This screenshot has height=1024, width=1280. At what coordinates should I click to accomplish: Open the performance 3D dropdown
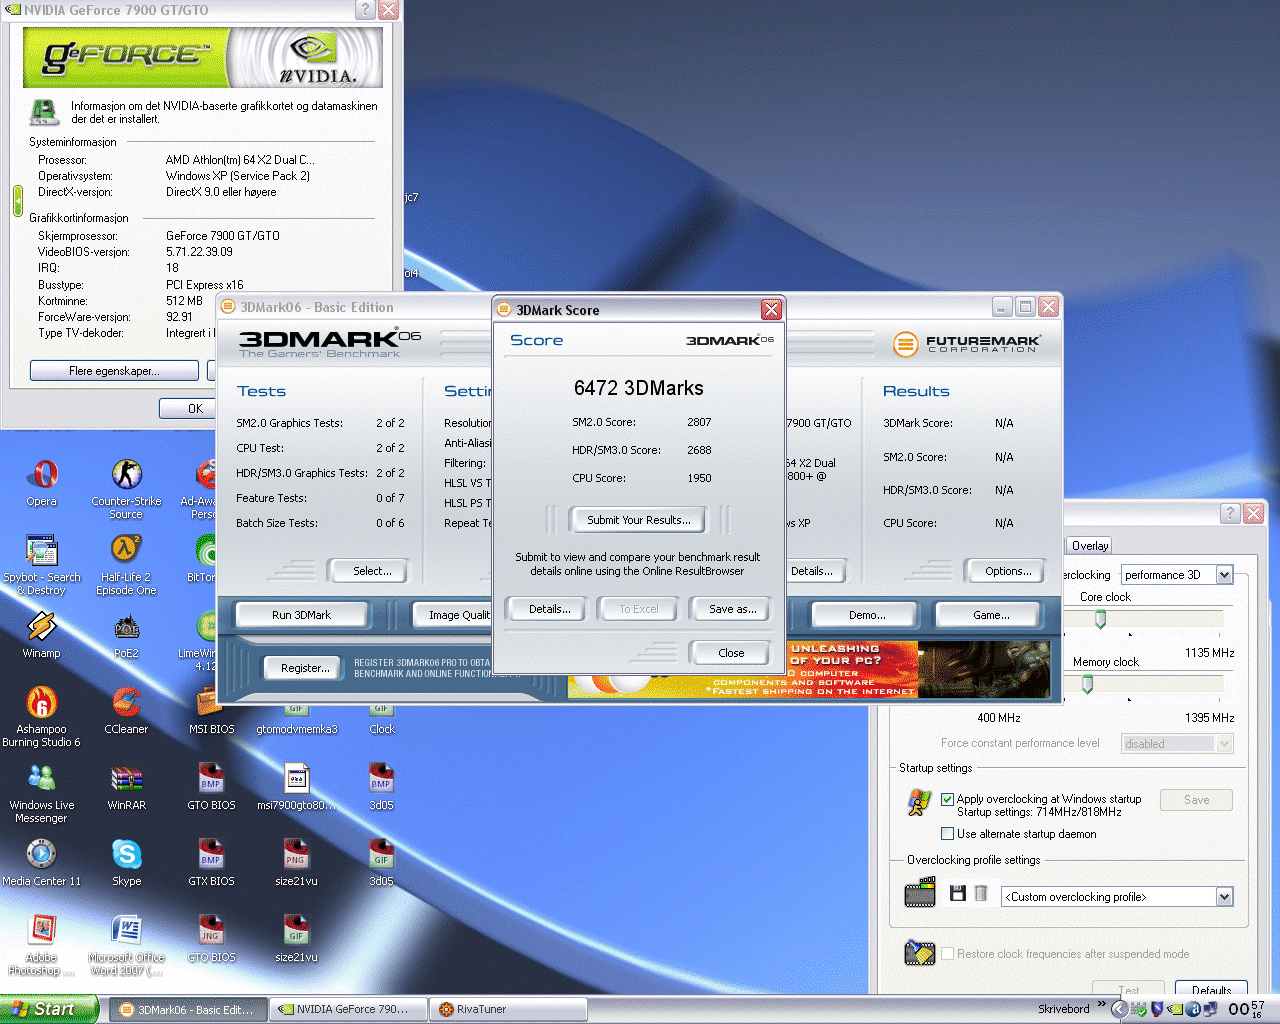pos(1224,575)
